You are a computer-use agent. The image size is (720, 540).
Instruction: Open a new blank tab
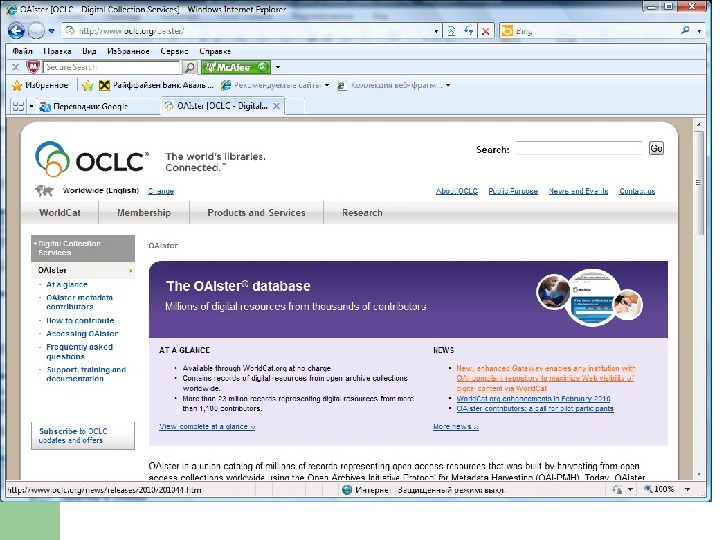[295, 106]
